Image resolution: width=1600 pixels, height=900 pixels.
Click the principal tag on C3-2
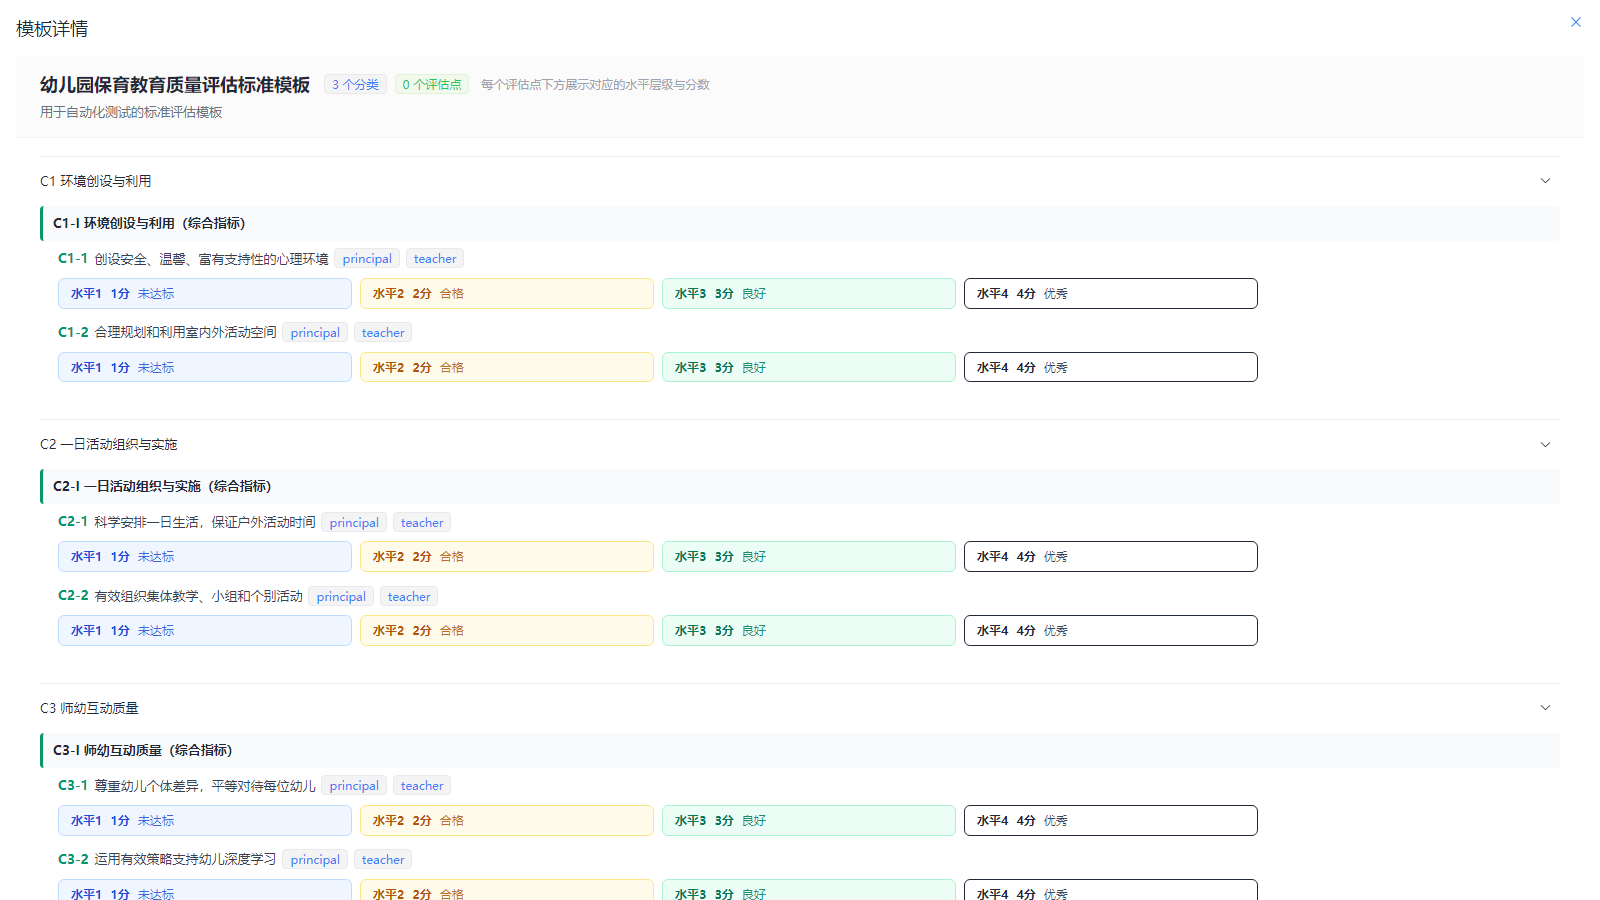coord(315,860)
